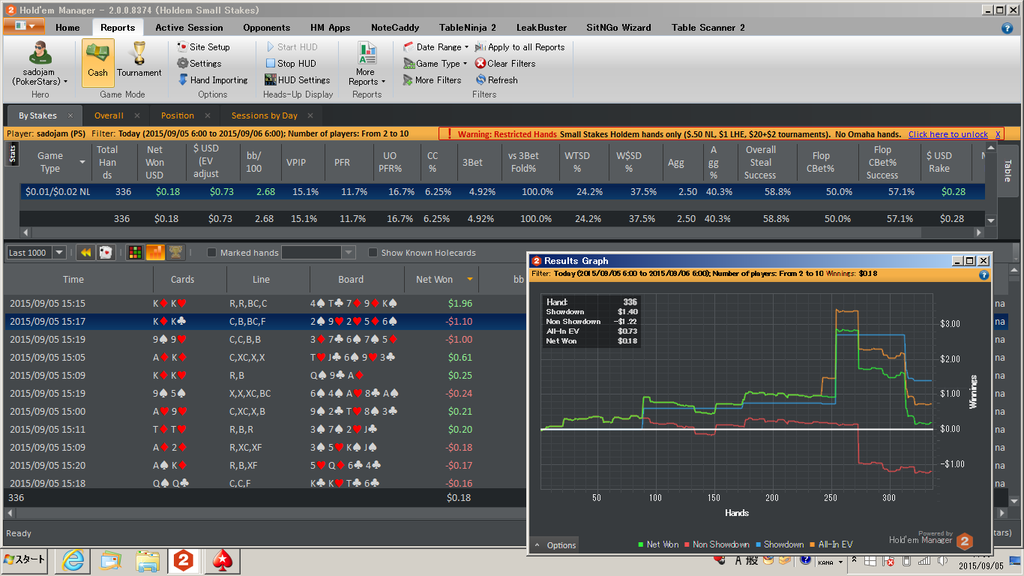Click the Refresh filter button

pyautogui.click(x=496, y=80)
